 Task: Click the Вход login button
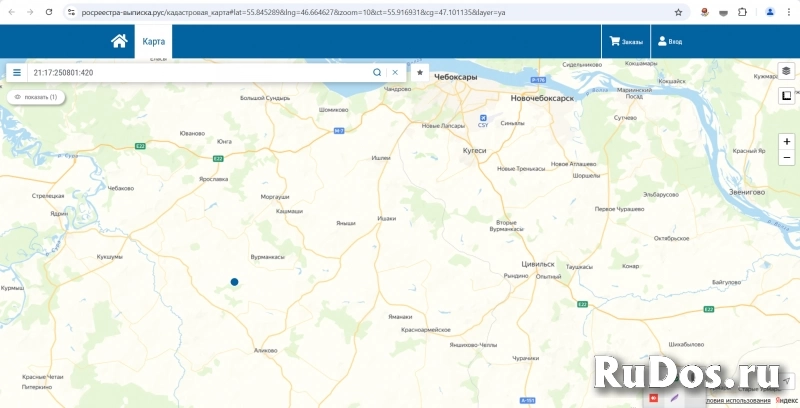pos(669,42)
